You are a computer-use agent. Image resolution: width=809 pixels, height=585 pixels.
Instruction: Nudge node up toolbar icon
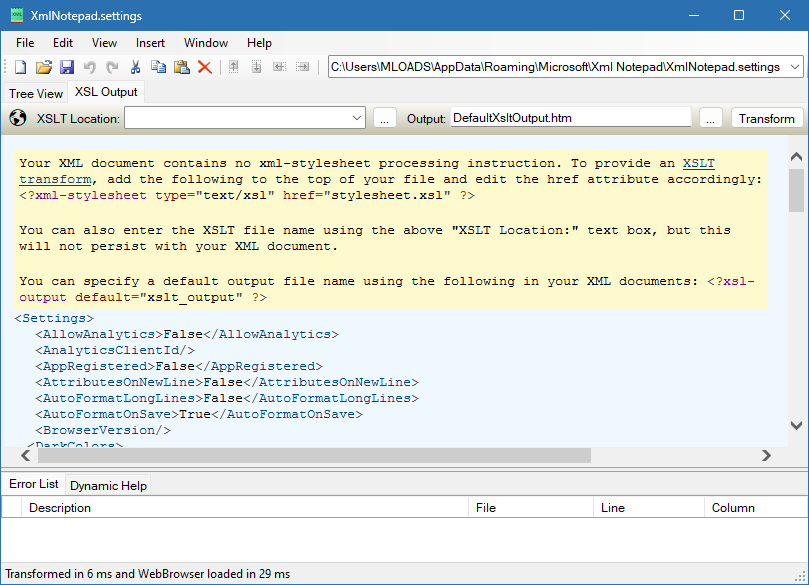233,67
